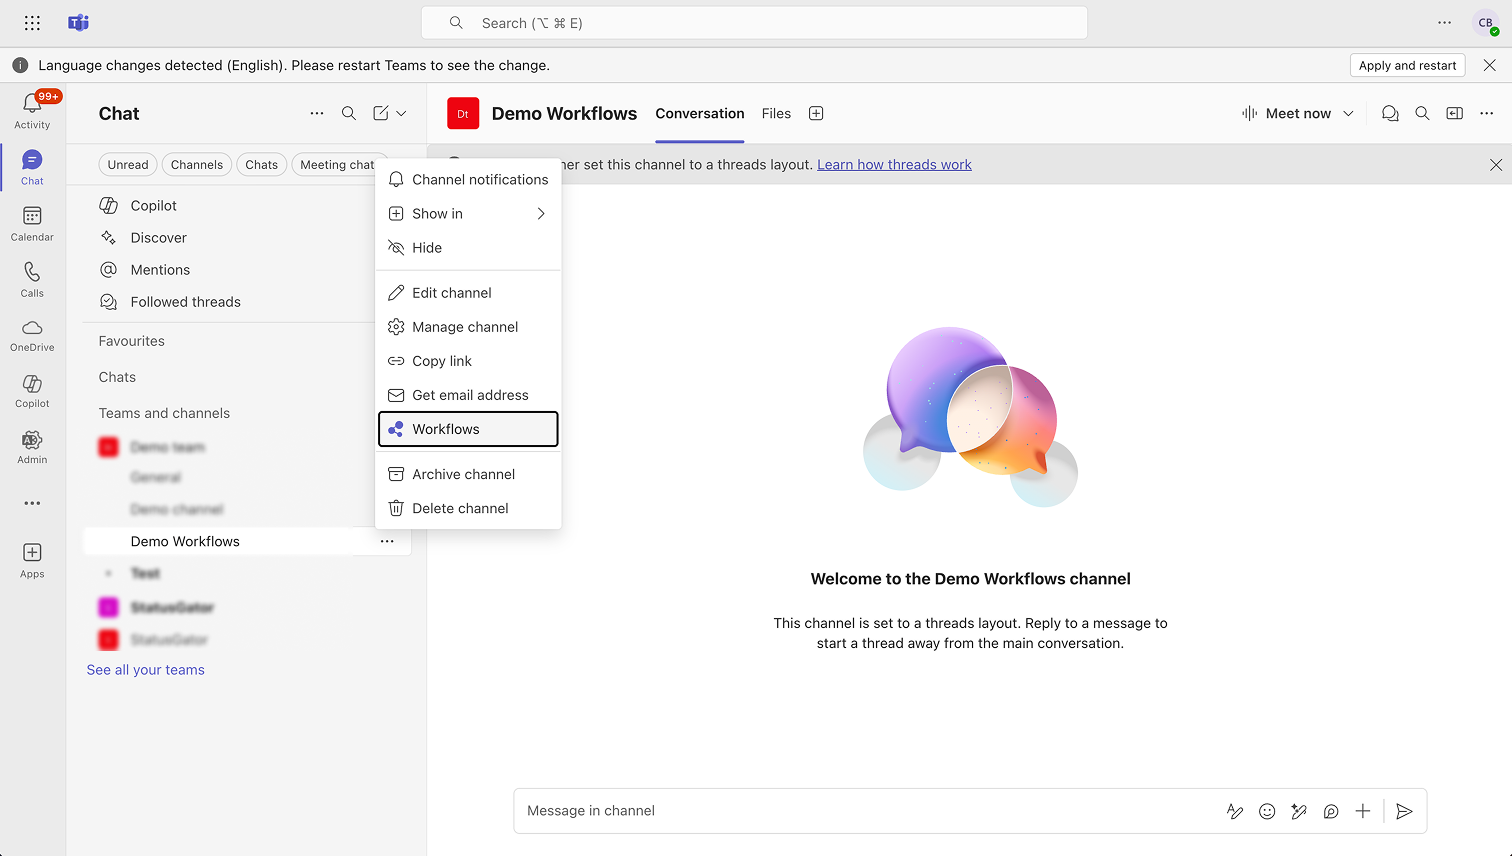Viewport: 1512px width, 856px height.
Task: Click the Search field
Action: point(754,23)
